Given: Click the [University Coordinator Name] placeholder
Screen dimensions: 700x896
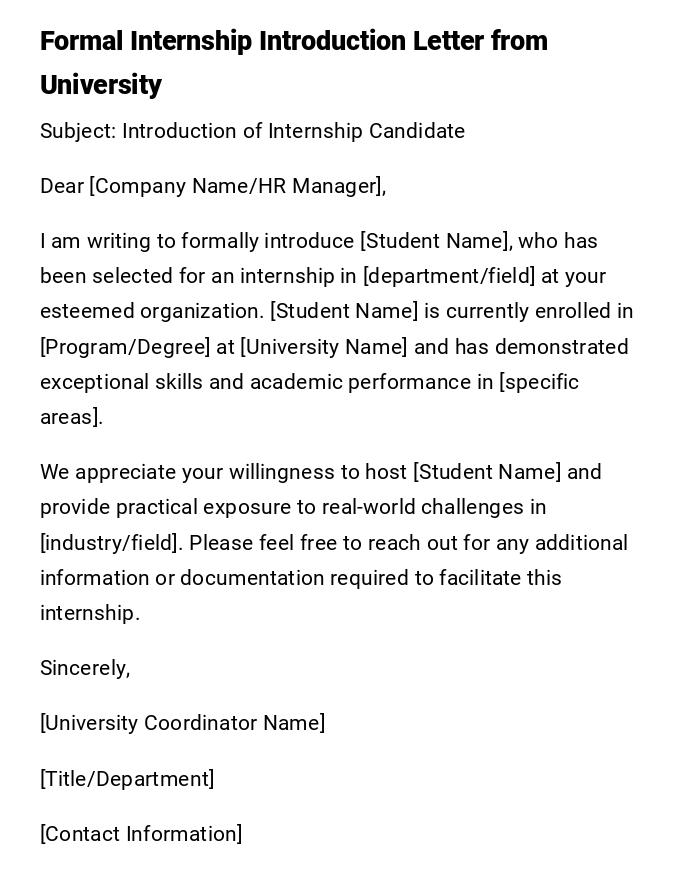Looking at the screenshot, I should (x=182, y=723).
